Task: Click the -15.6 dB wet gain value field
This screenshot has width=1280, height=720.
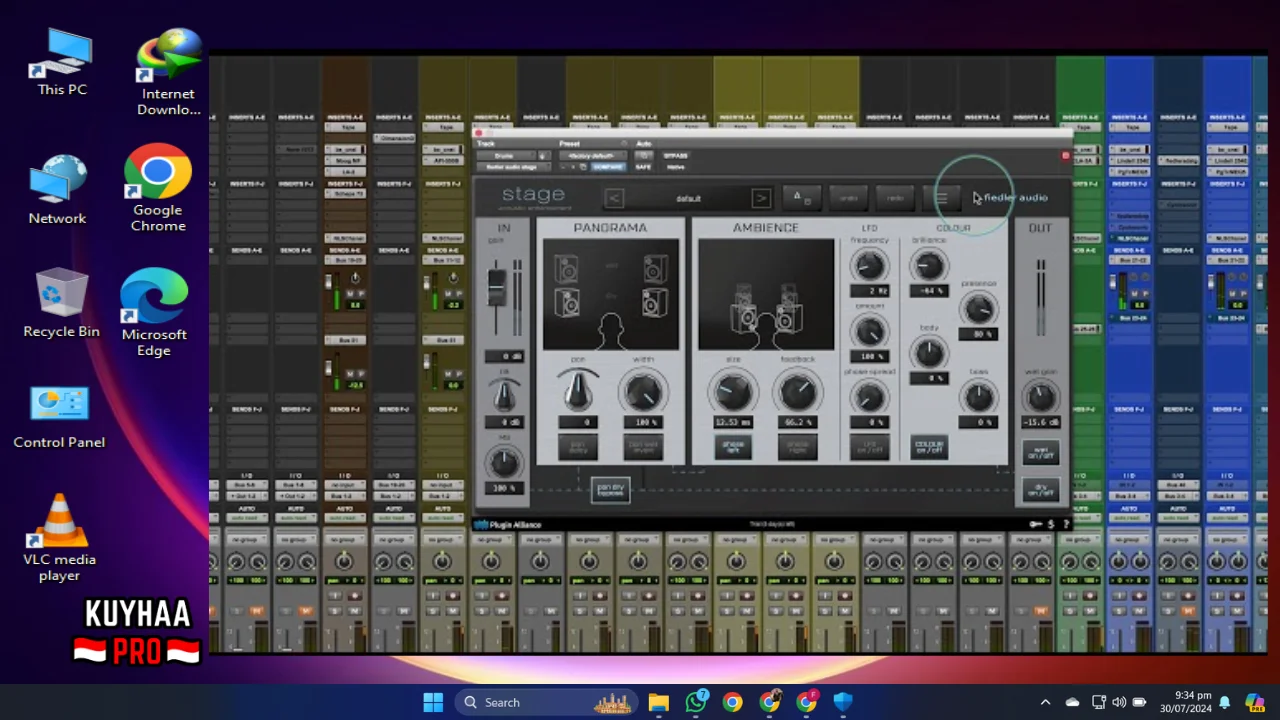Action: click(x=1041, y=422)
